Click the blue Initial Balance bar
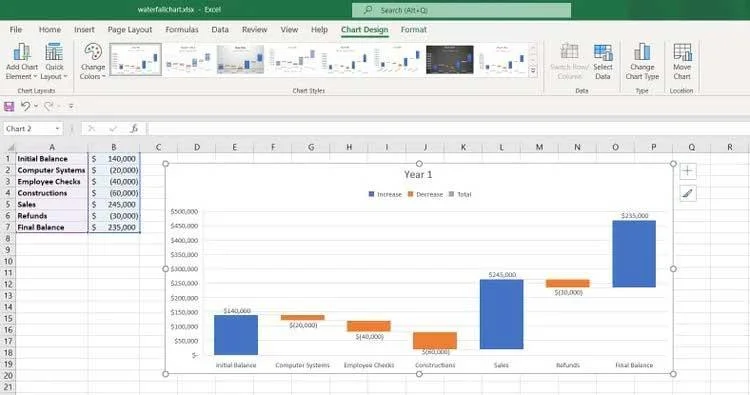 236,335
